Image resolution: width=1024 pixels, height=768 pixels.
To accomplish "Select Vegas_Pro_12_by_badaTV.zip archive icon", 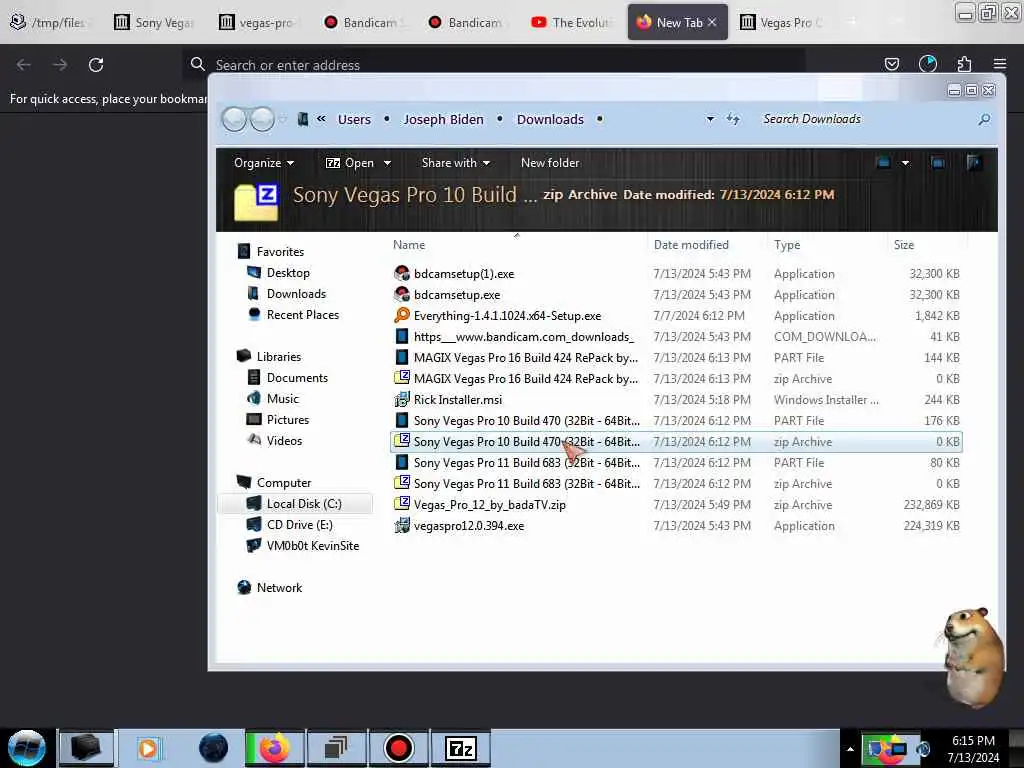I will coord(402,504).
